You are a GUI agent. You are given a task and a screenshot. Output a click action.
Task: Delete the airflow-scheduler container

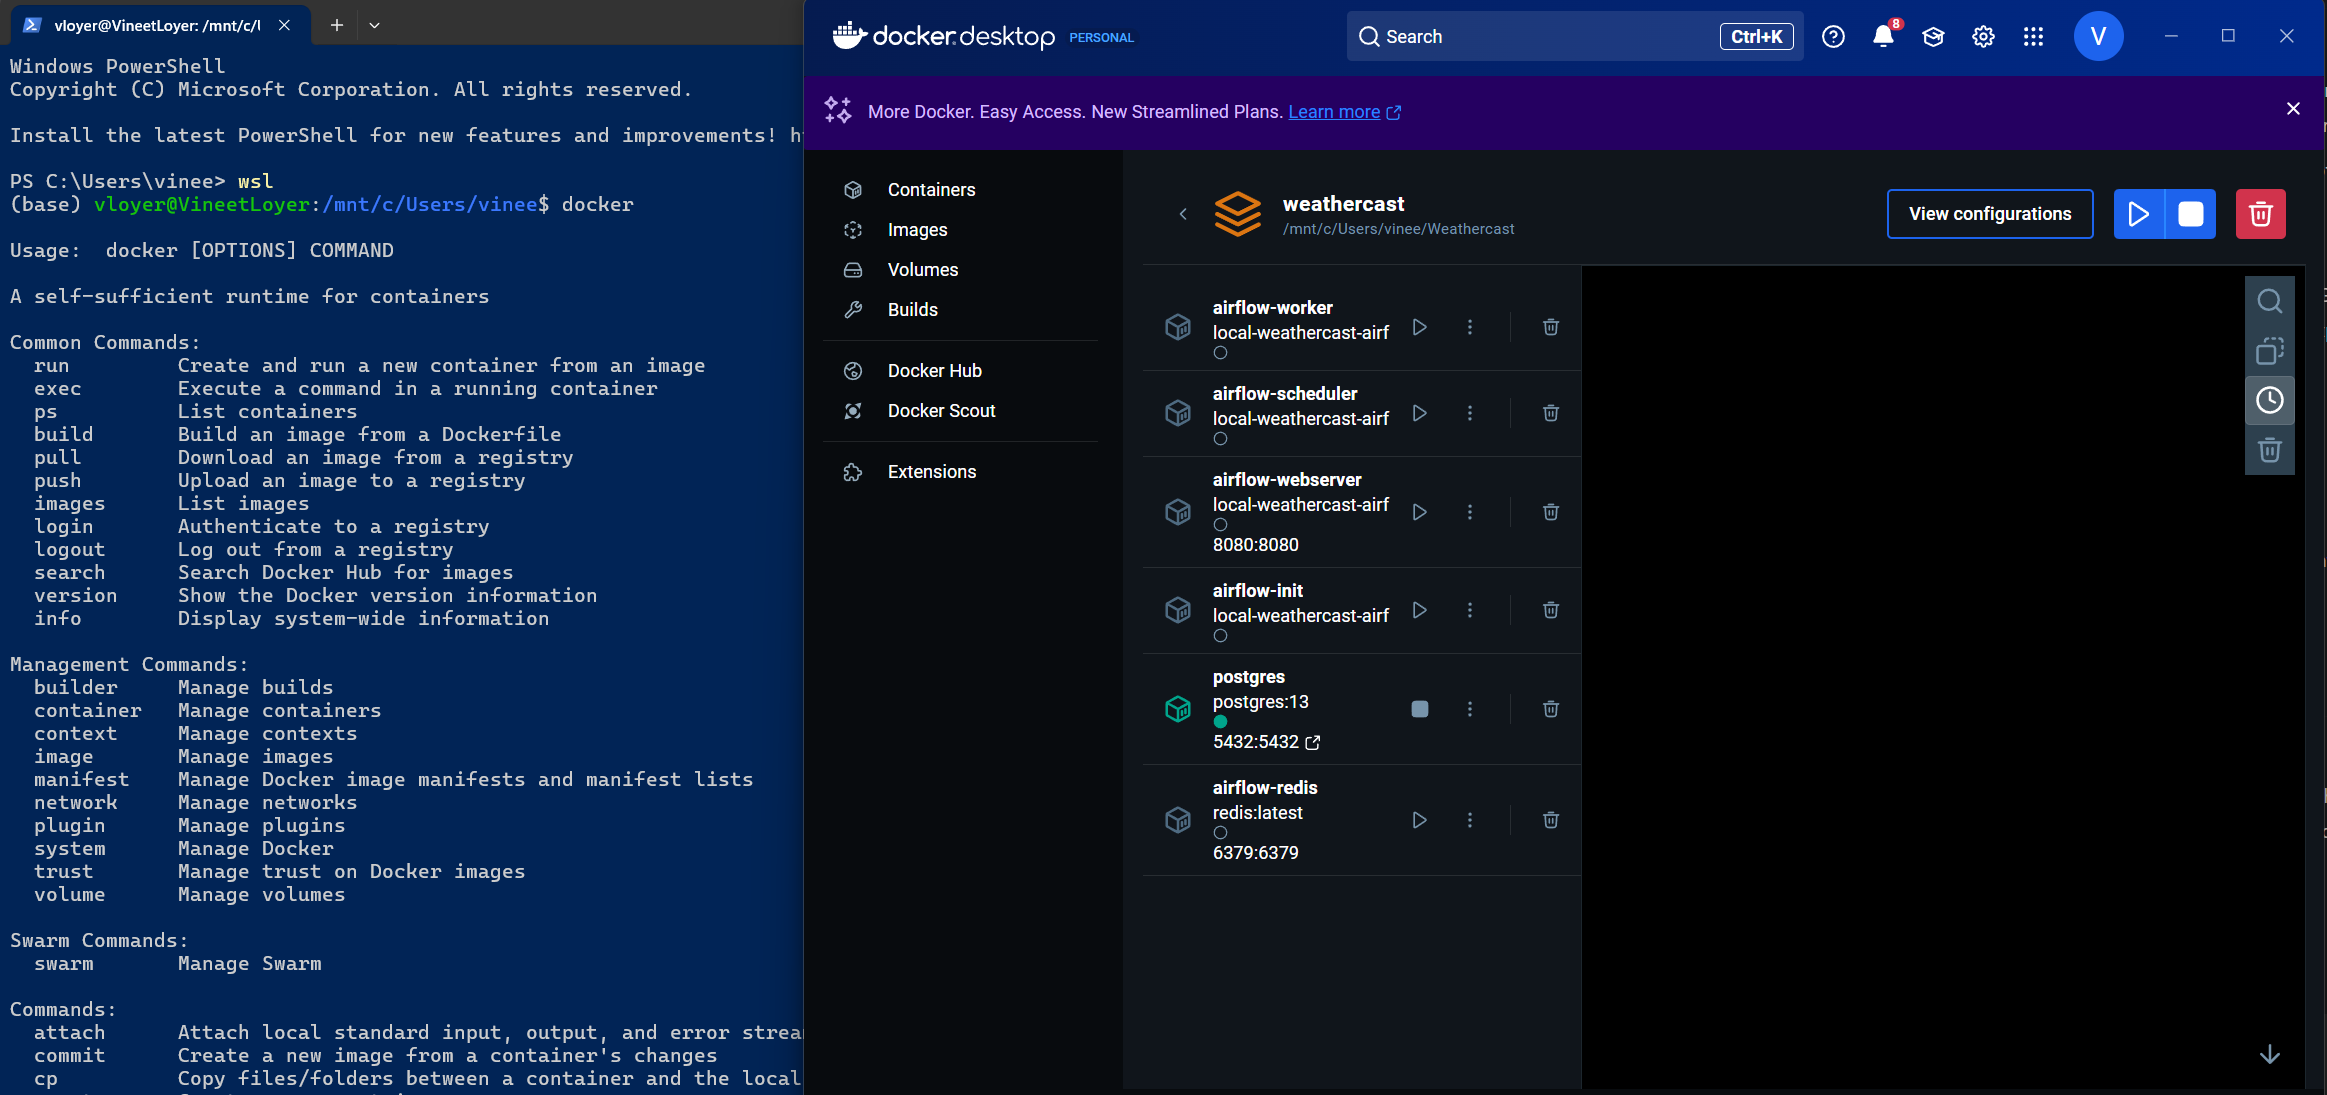point(1550,413)
